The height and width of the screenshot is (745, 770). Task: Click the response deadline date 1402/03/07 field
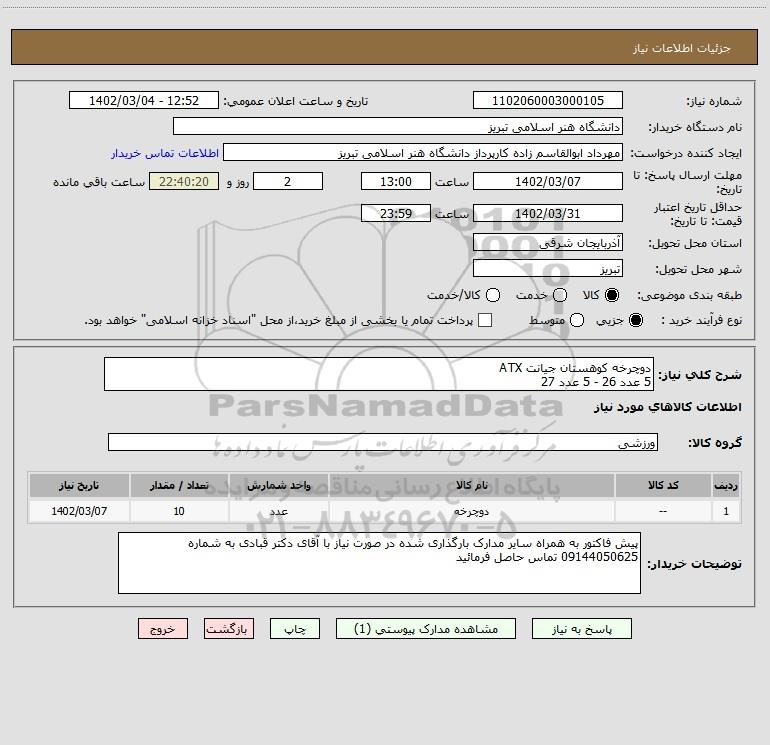548,181
